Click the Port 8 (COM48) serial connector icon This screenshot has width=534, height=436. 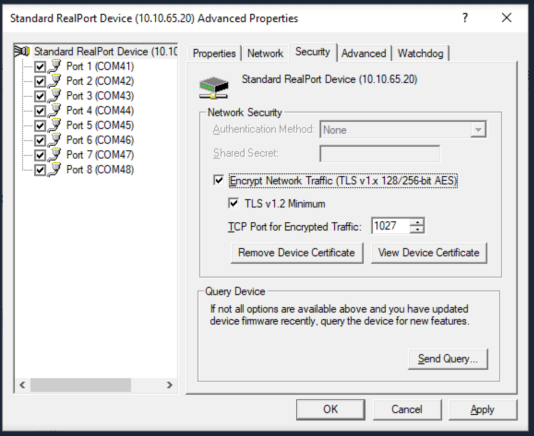click(x=54, y=169)
